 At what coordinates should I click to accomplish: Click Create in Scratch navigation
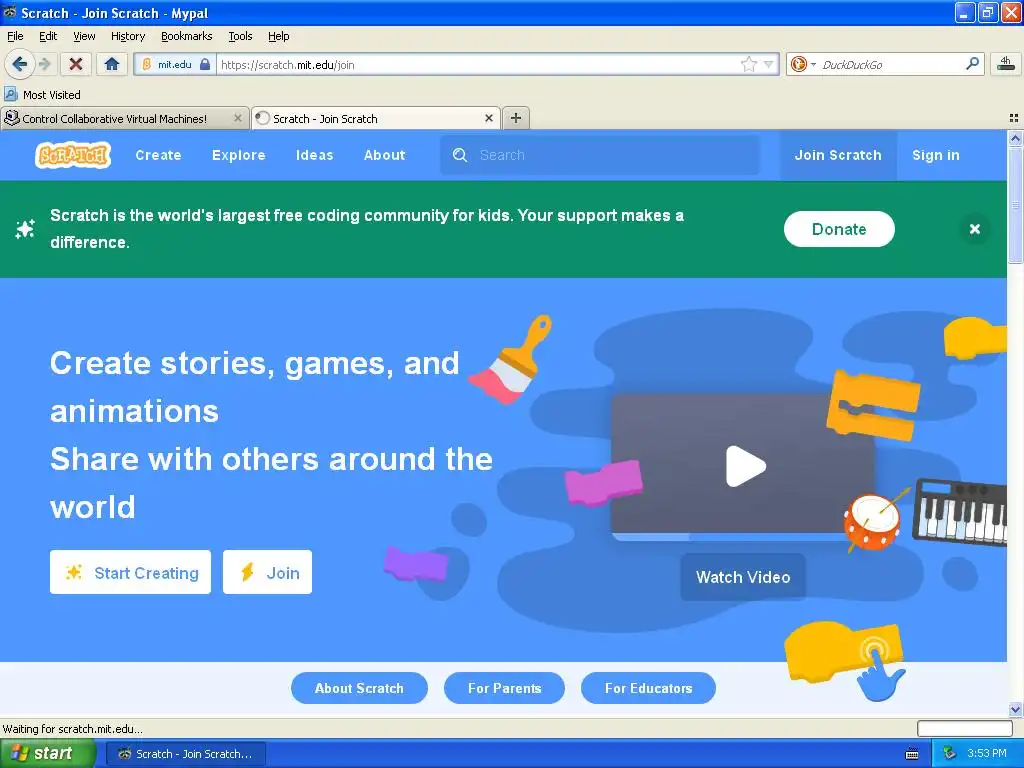(x=158, y=155)
